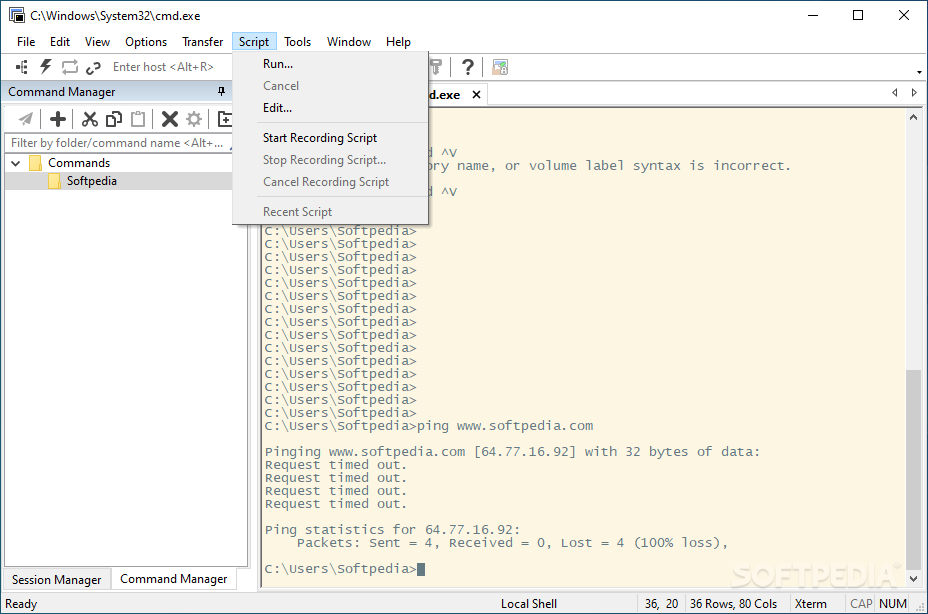
Task: Open the File menu
Action: tap(26, 42)
